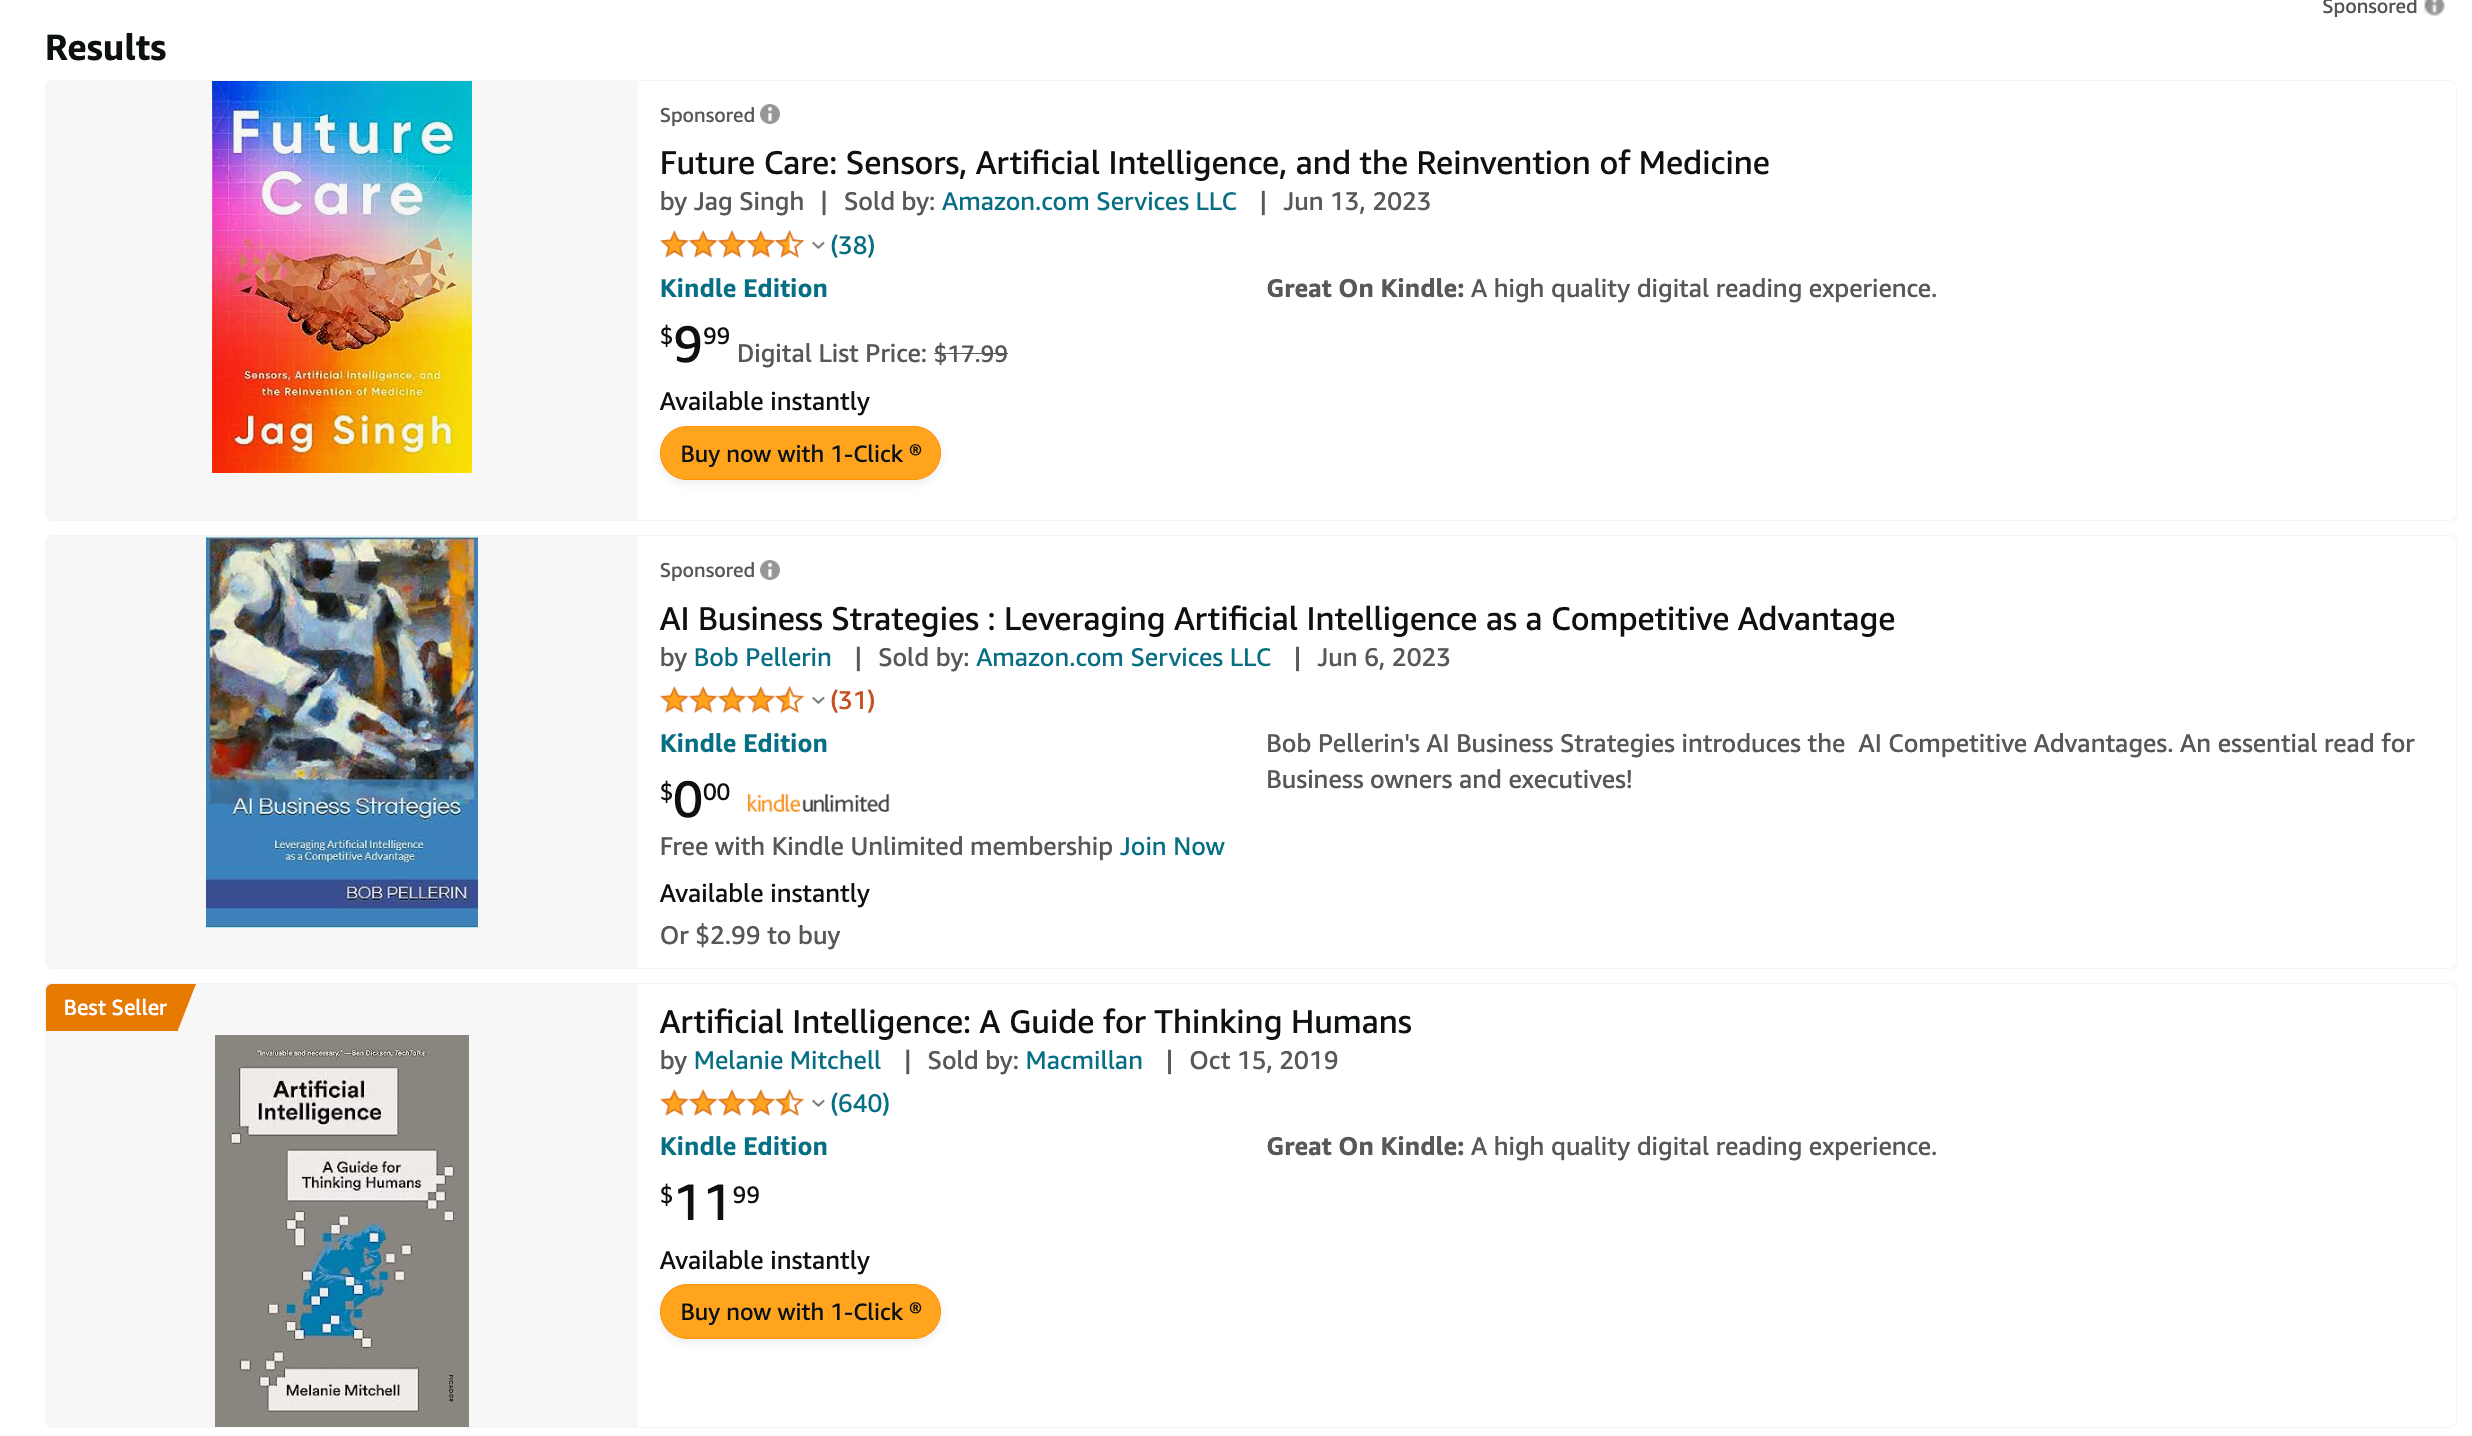This screenshot has height=1436, width=2472.
Task: Buy Future Care with 1-Click
Action: tap(800, 453)
